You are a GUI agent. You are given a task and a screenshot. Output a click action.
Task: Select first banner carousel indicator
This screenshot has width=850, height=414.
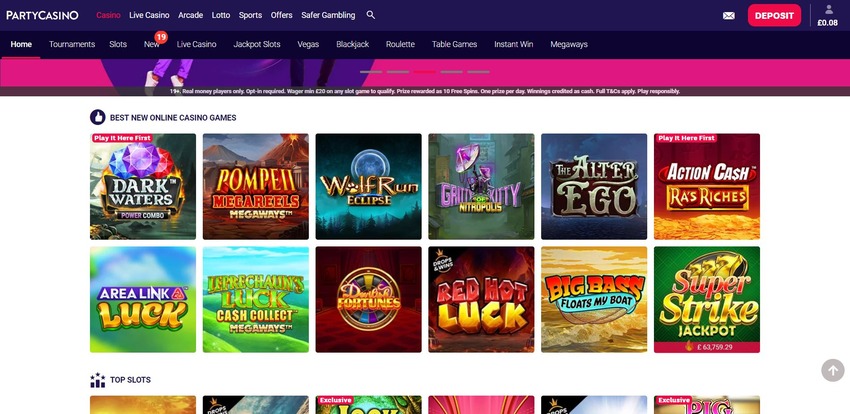point(371,72)
